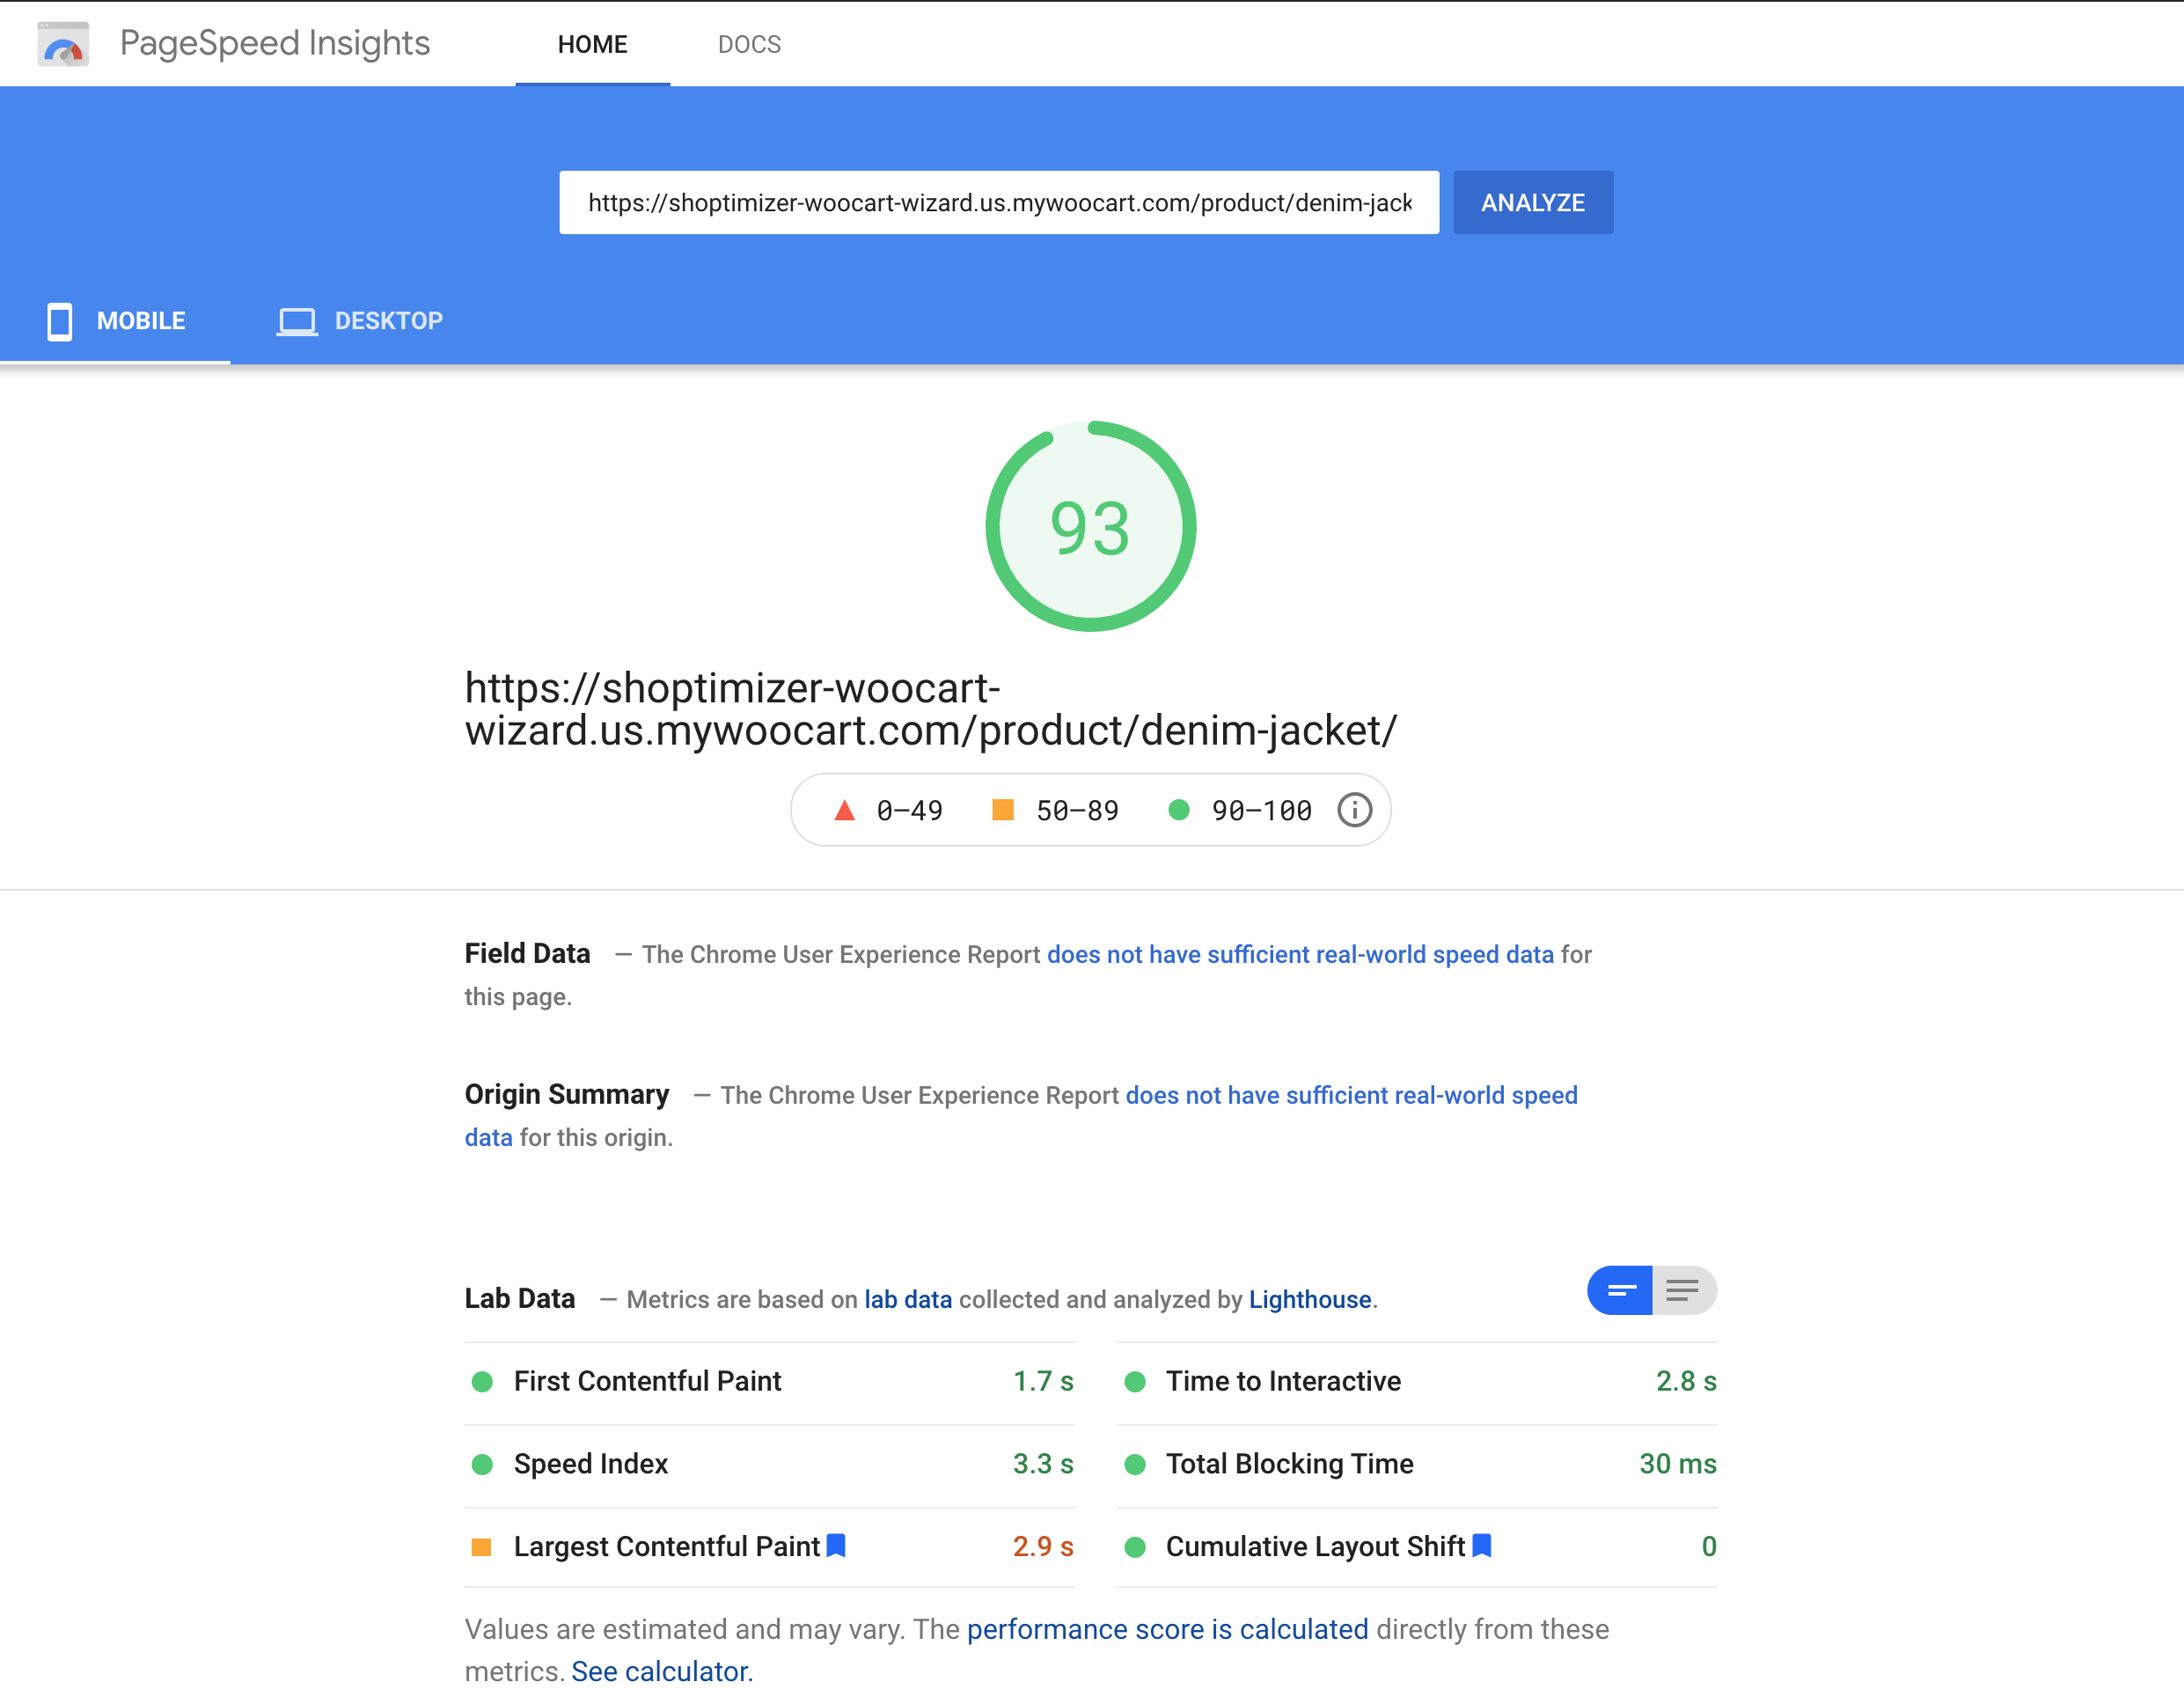The height and width of the screenshot is (1704, 2184).
Task: Click the 'Cumulative Layout Shift' metric label
Action: click(x=1315, y=1547)
